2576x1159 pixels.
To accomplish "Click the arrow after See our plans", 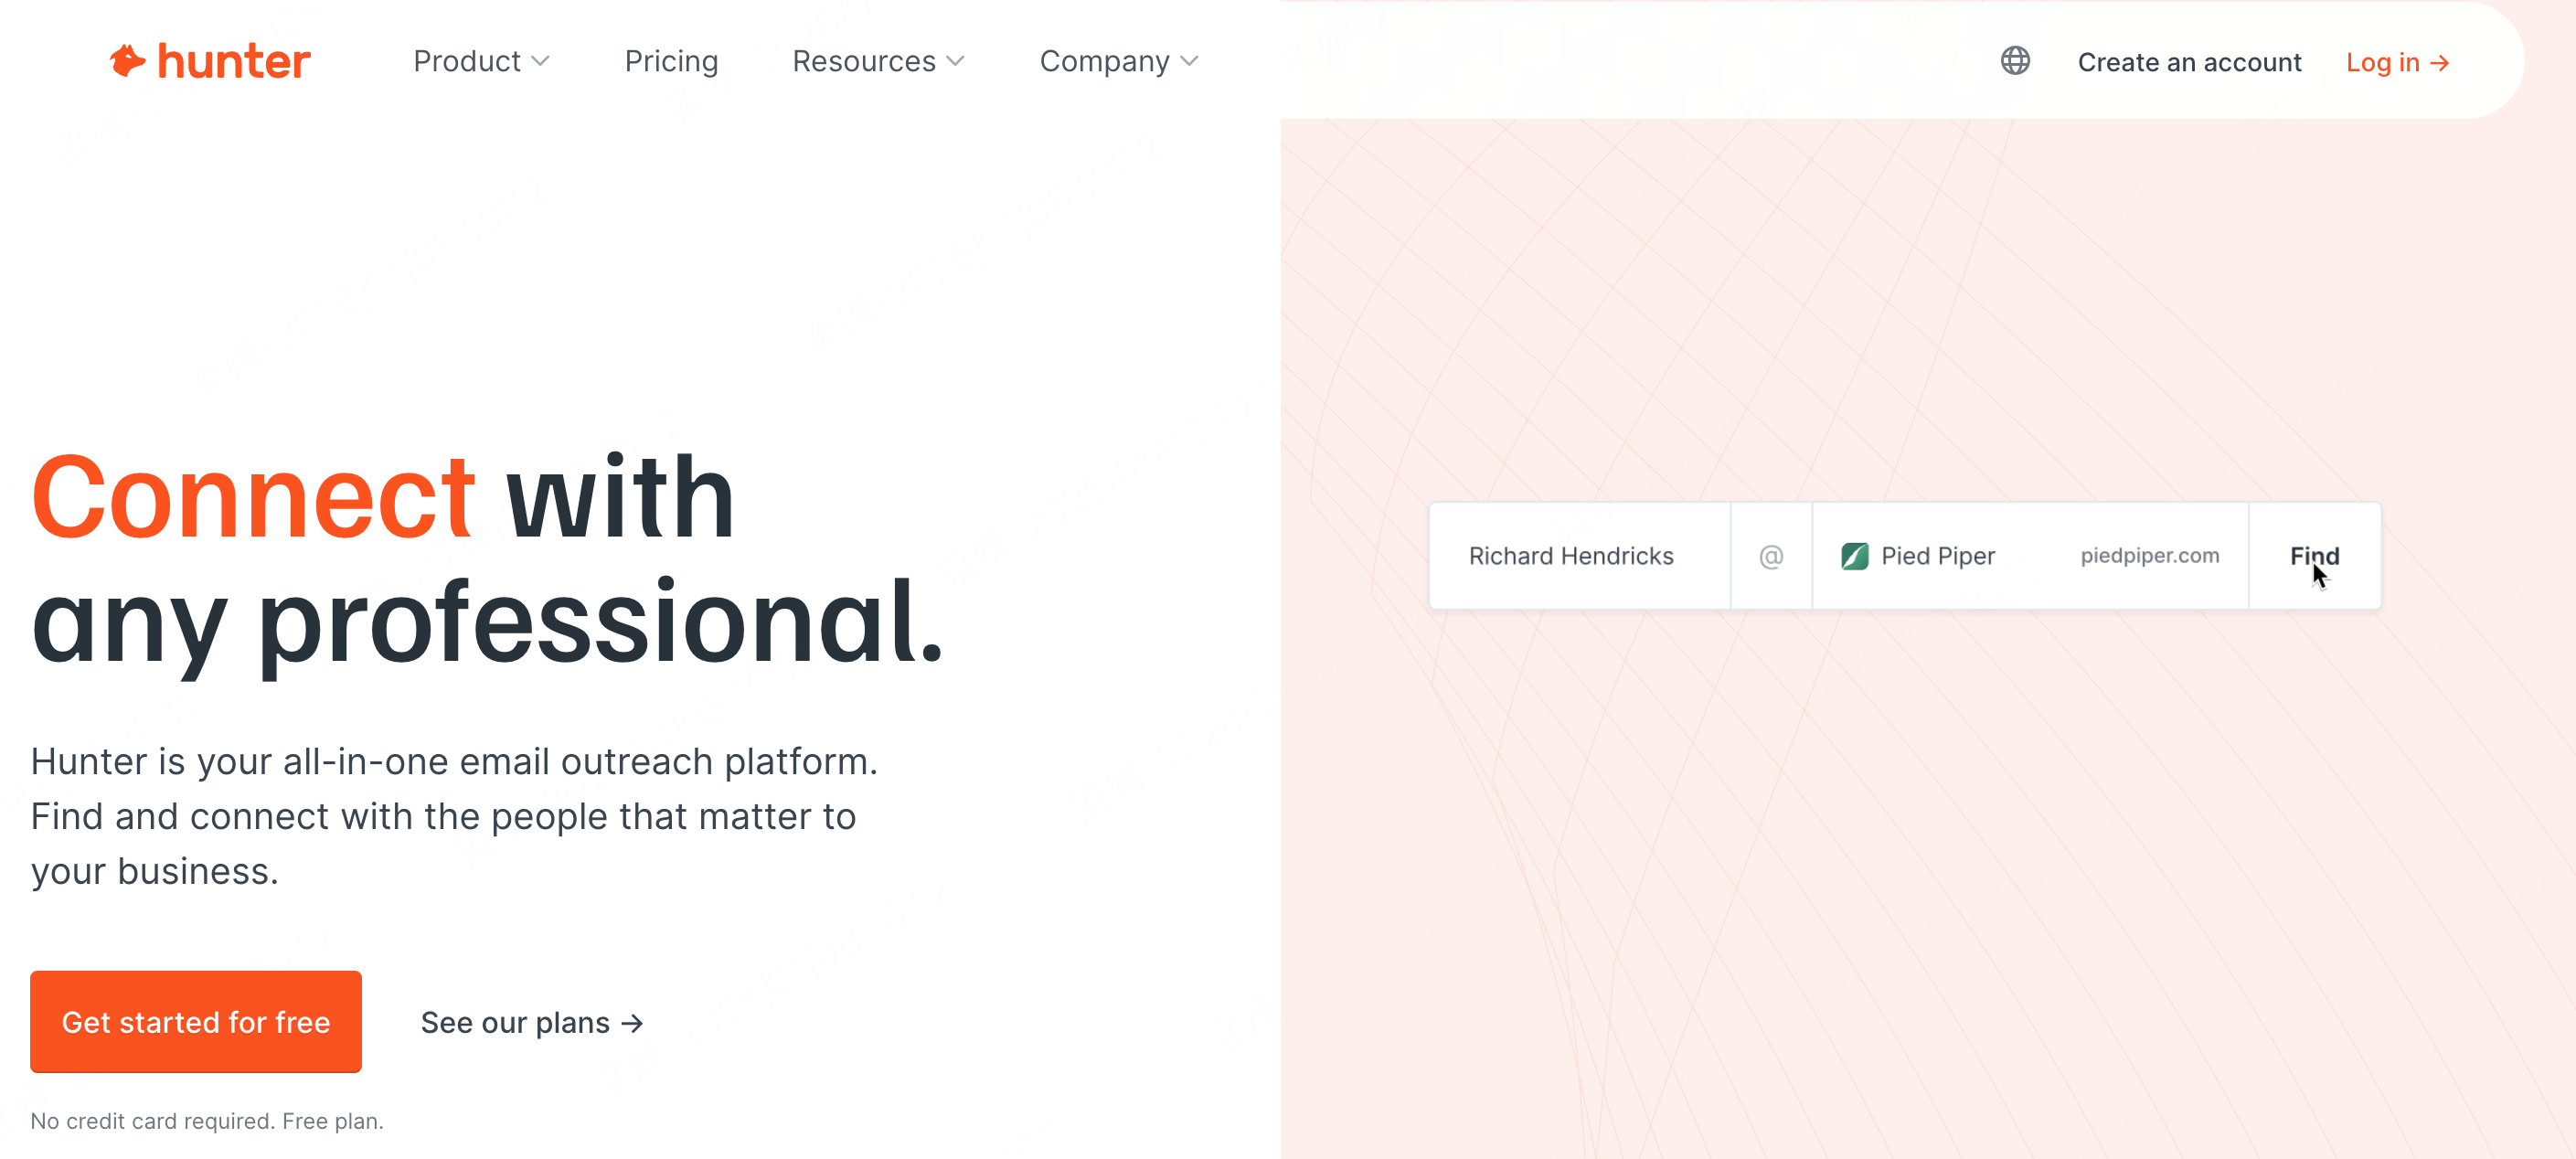I will pyautogui.click(x=632, y=1023).
